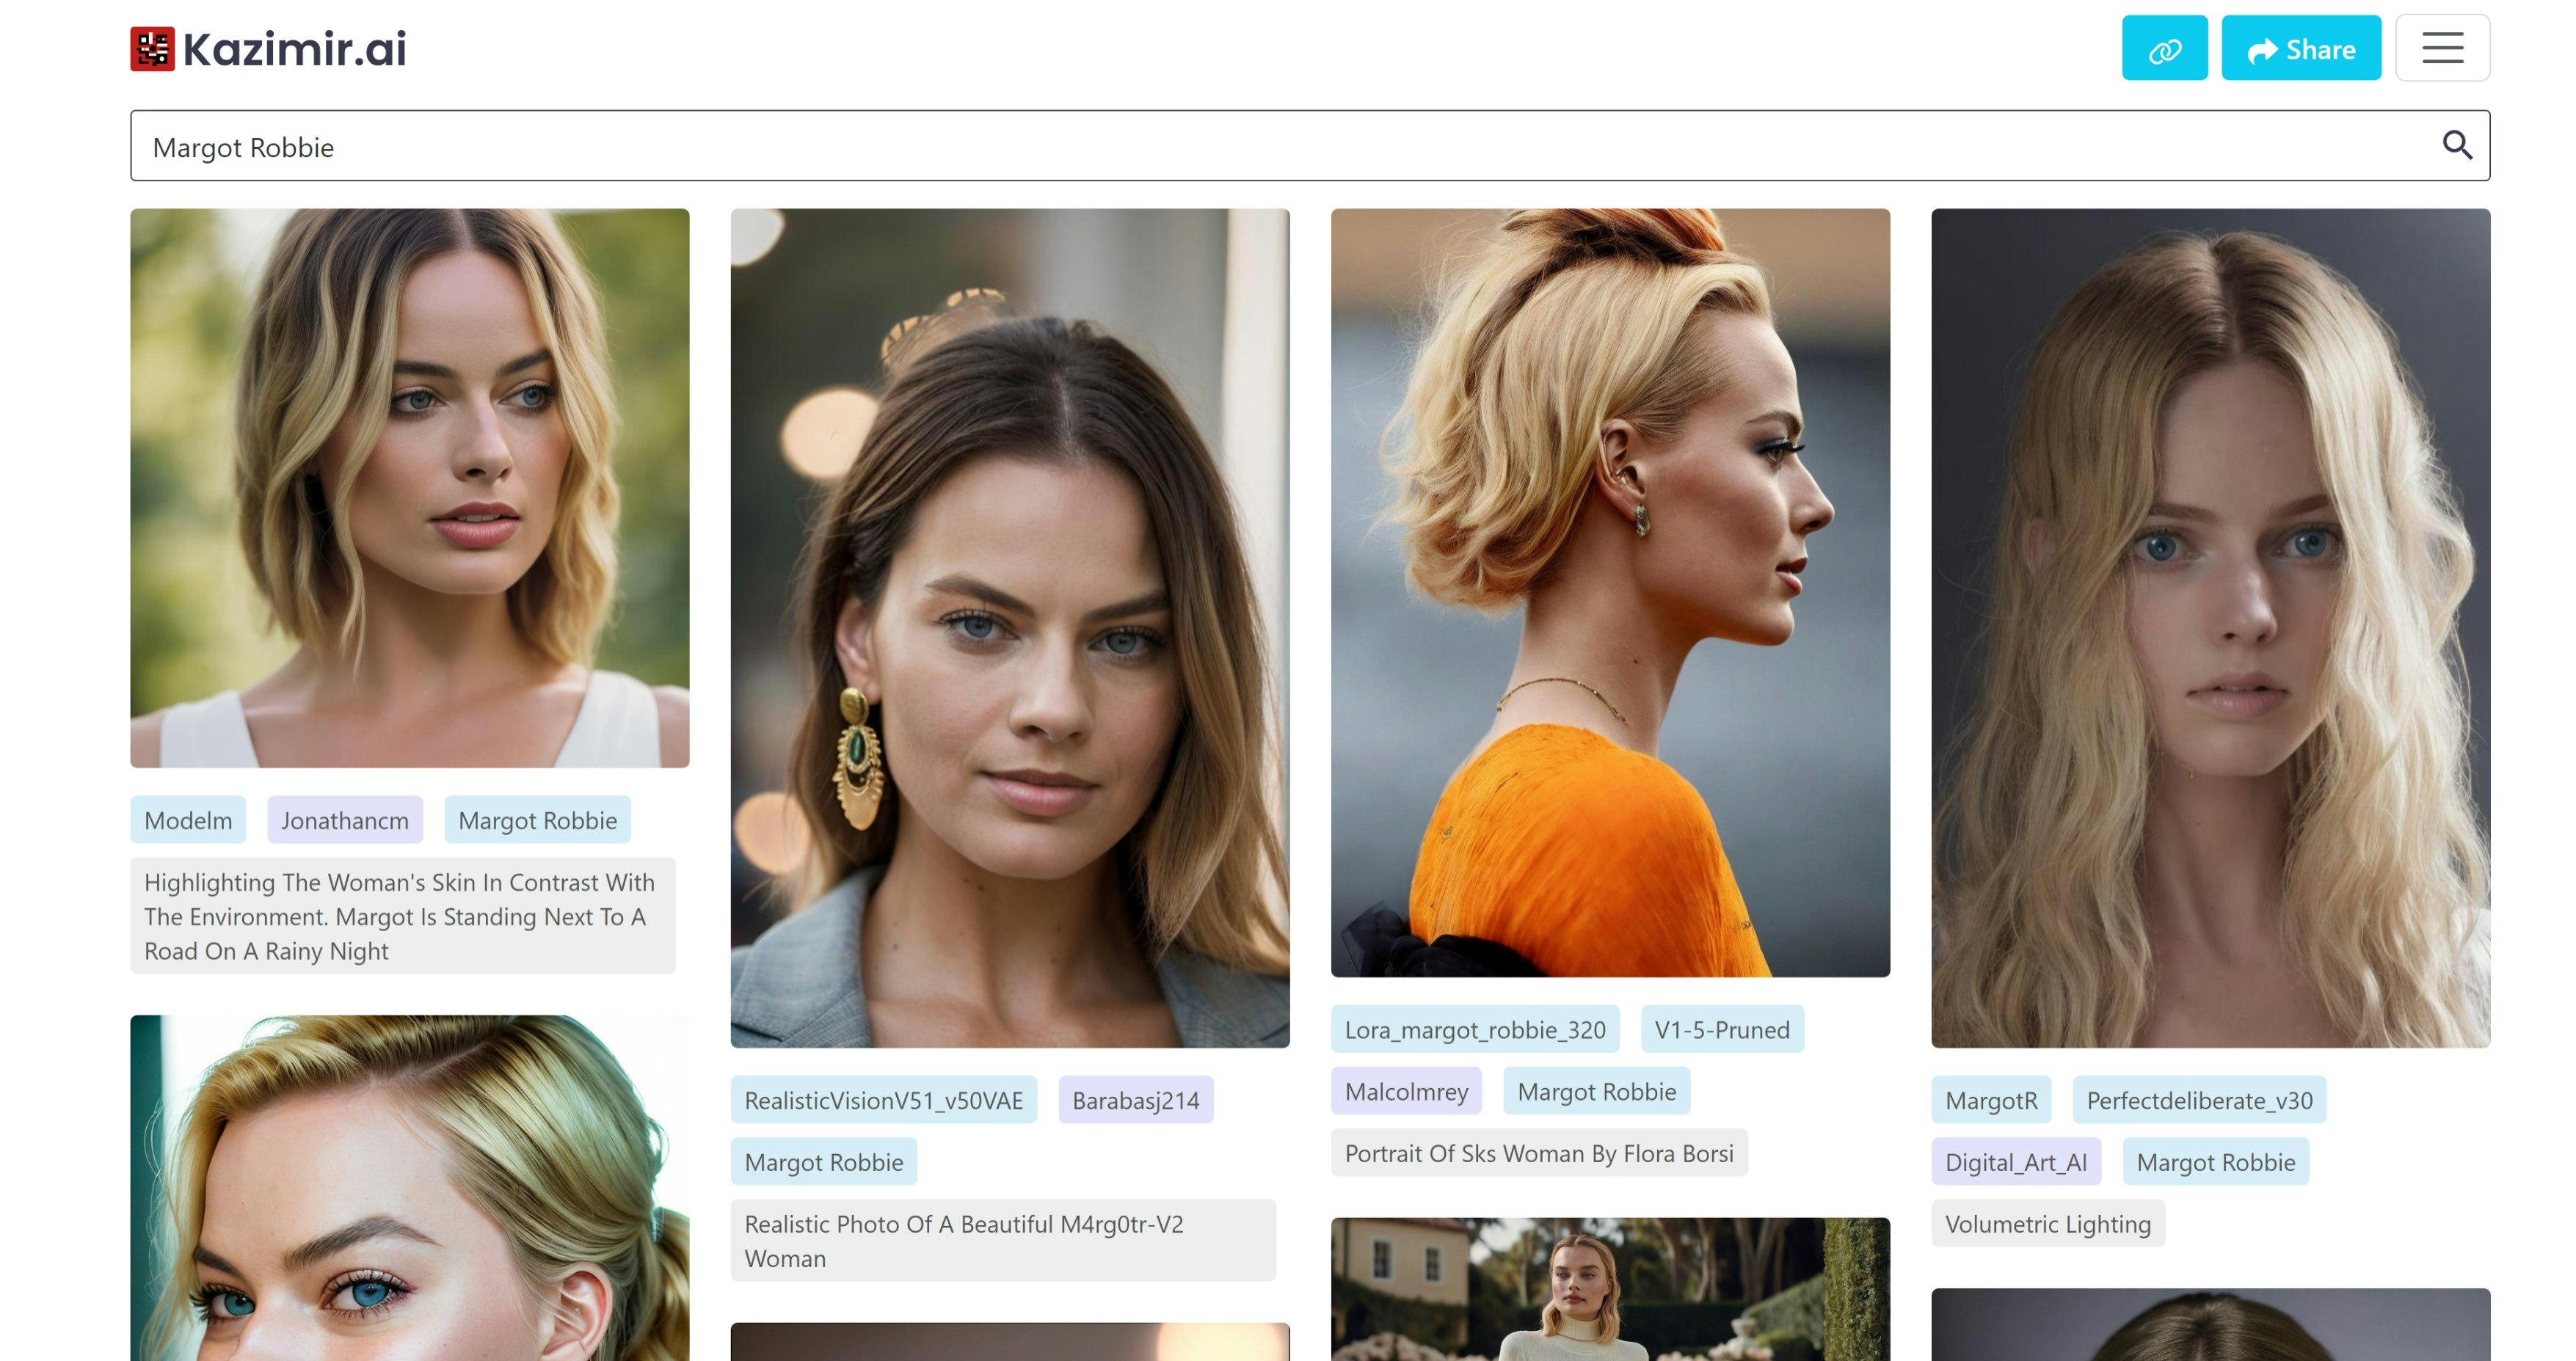Viewport: 2576px width, 1361px height.
Task: Click the search magnifier icon
Action: click(2456, 146)
